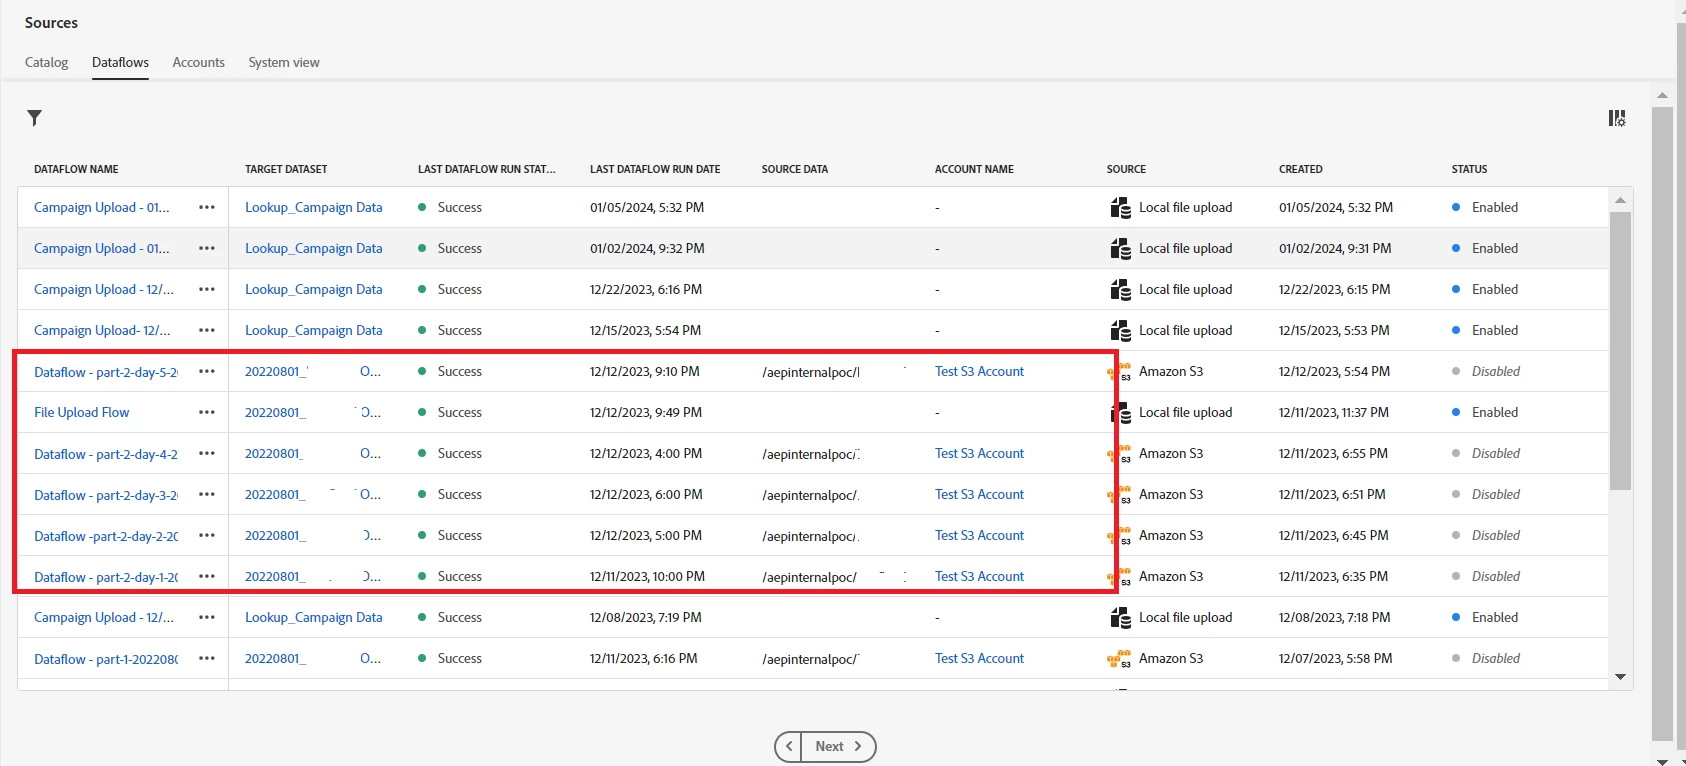This screenshot has width=1686, height=766.
Task: Sort by Dataflow Name column header
Action: pyautogui.click(x=76, y=169)
